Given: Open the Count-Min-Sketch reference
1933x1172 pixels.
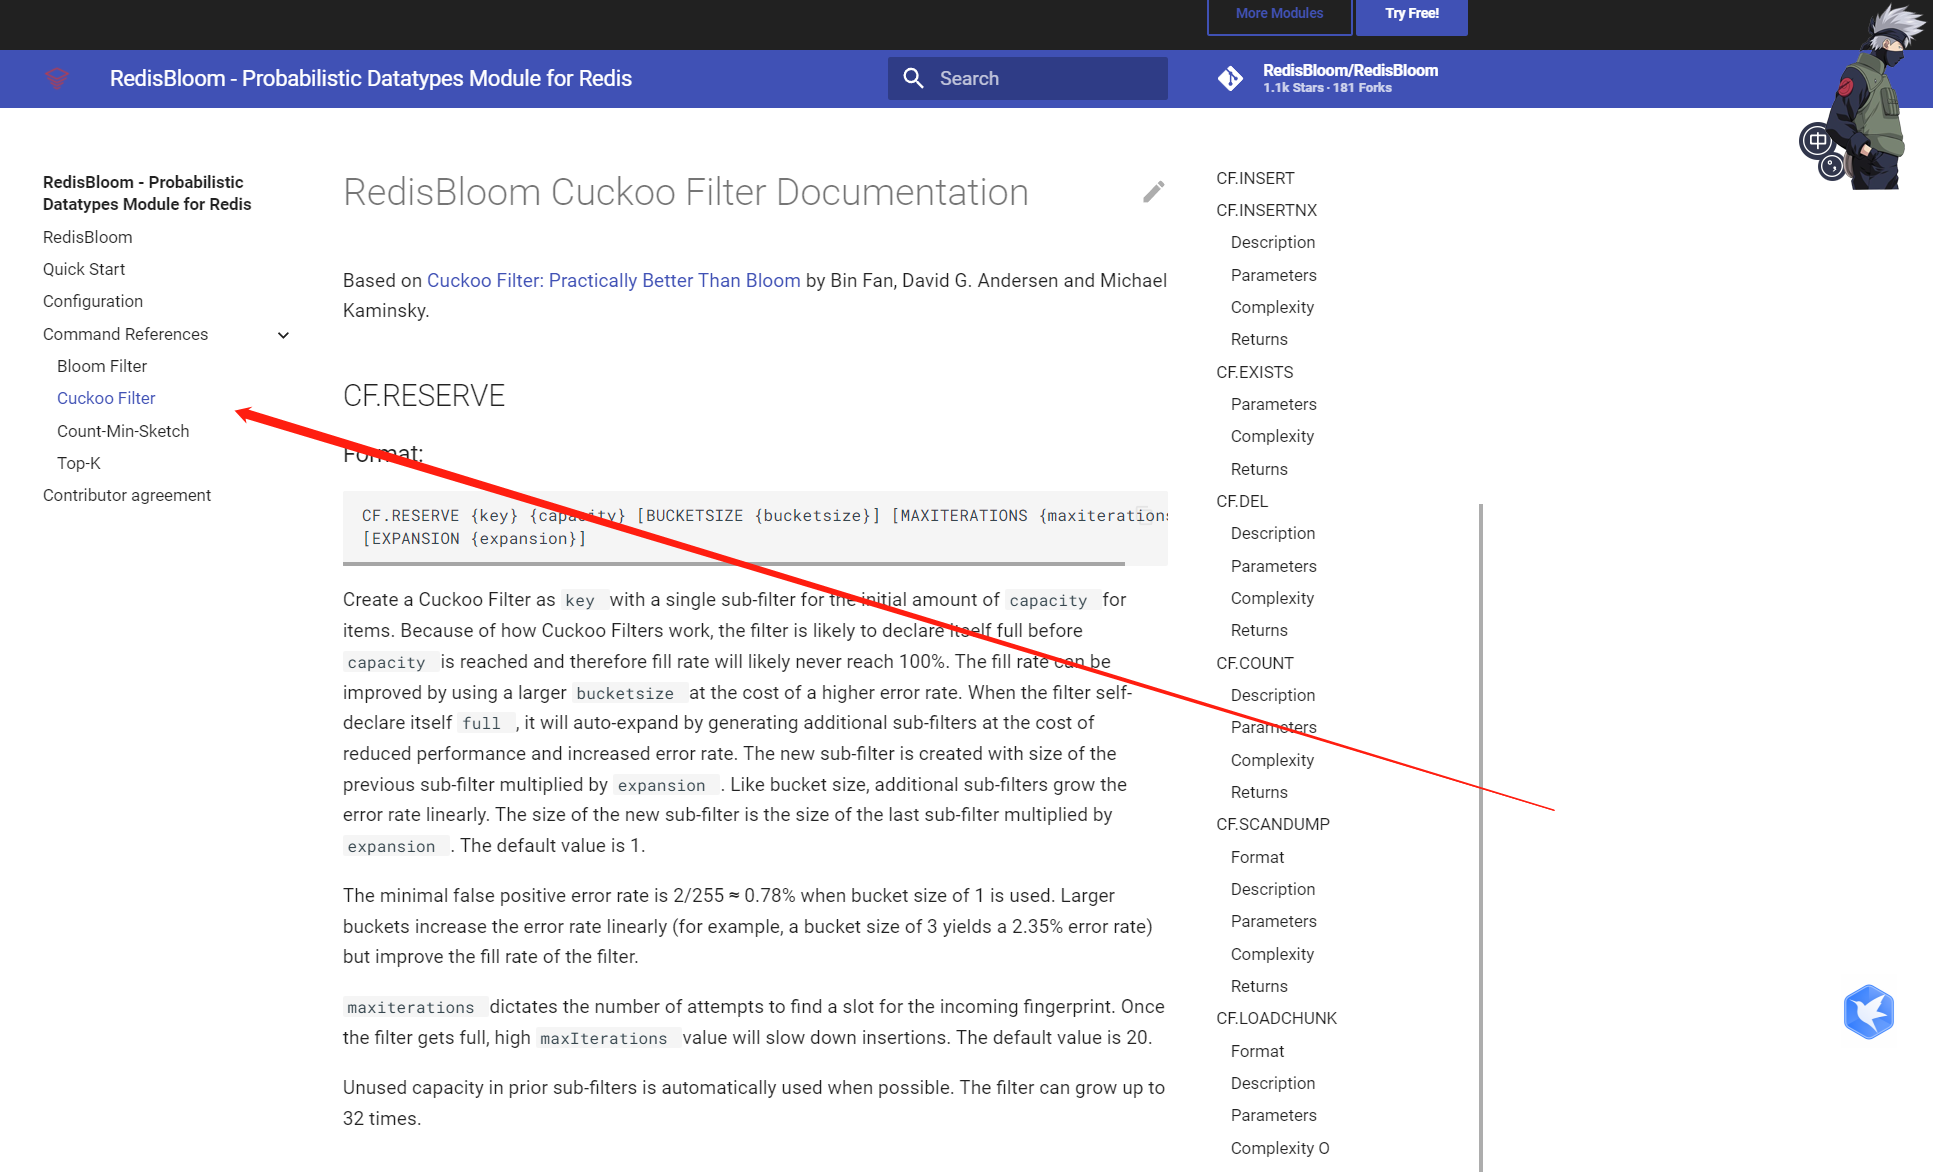Looking at the screenshot, I should pyautogui.click(x=123, y=431).
